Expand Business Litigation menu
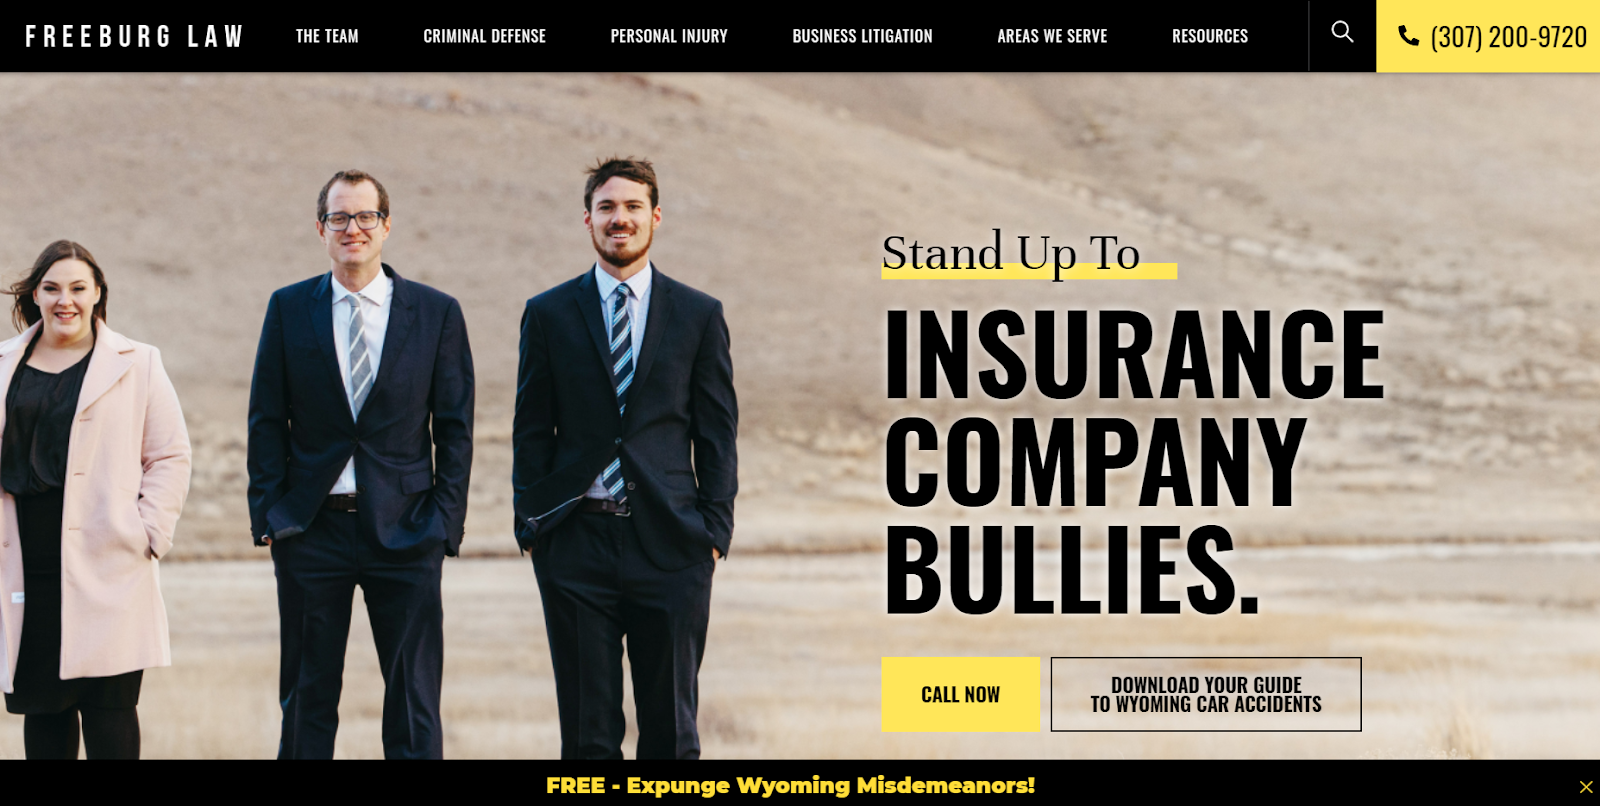The width and height of the screenshot is (1600, 806). coord(863,36)
